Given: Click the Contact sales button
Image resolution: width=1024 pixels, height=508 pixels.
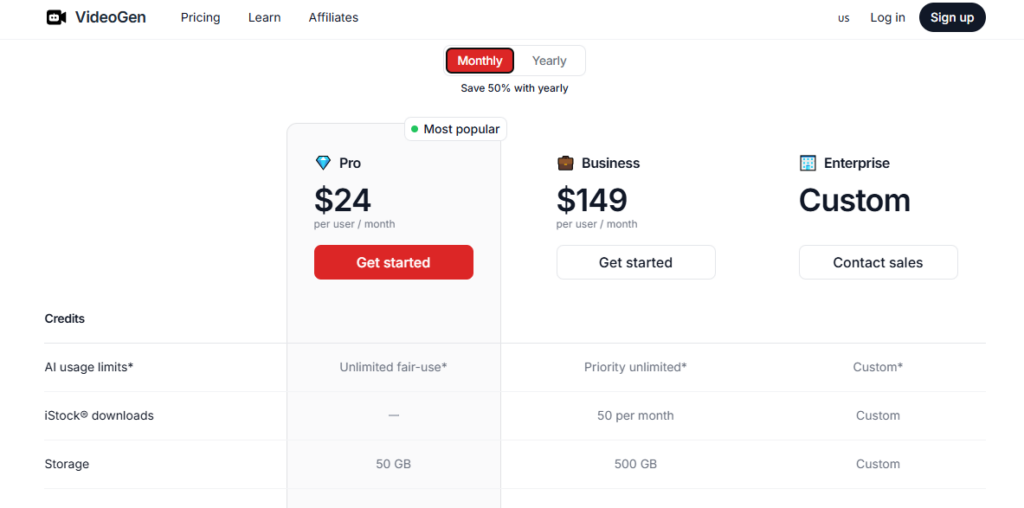Looking at the screenshot, I should [x=878, y=262].
